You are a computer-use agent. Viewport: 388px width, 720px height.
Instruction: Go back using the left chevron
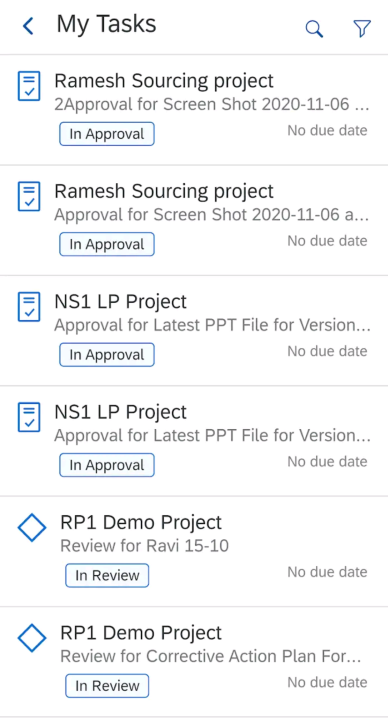(28, 26)
